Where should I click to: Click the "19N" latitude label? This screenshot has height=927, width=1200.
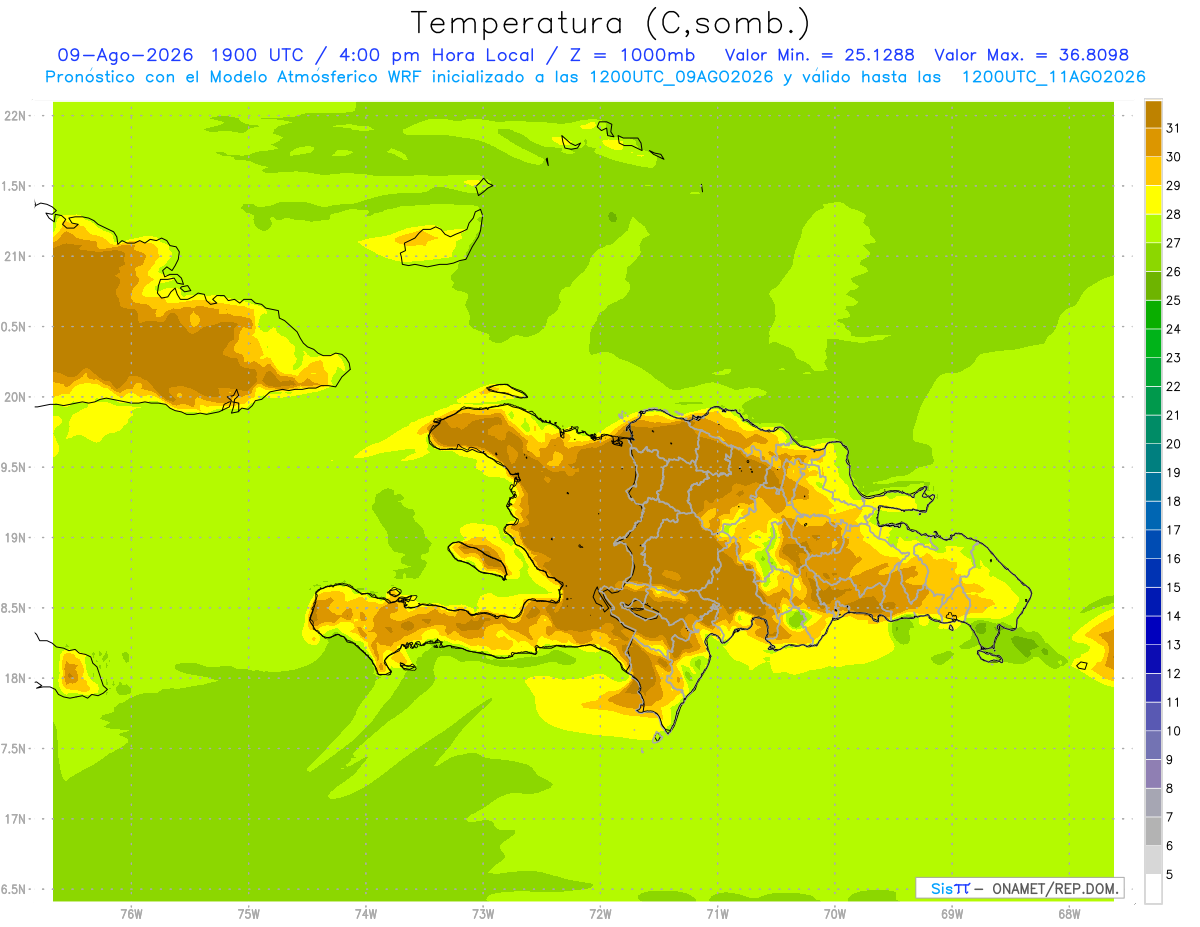[x=15, y=537]
